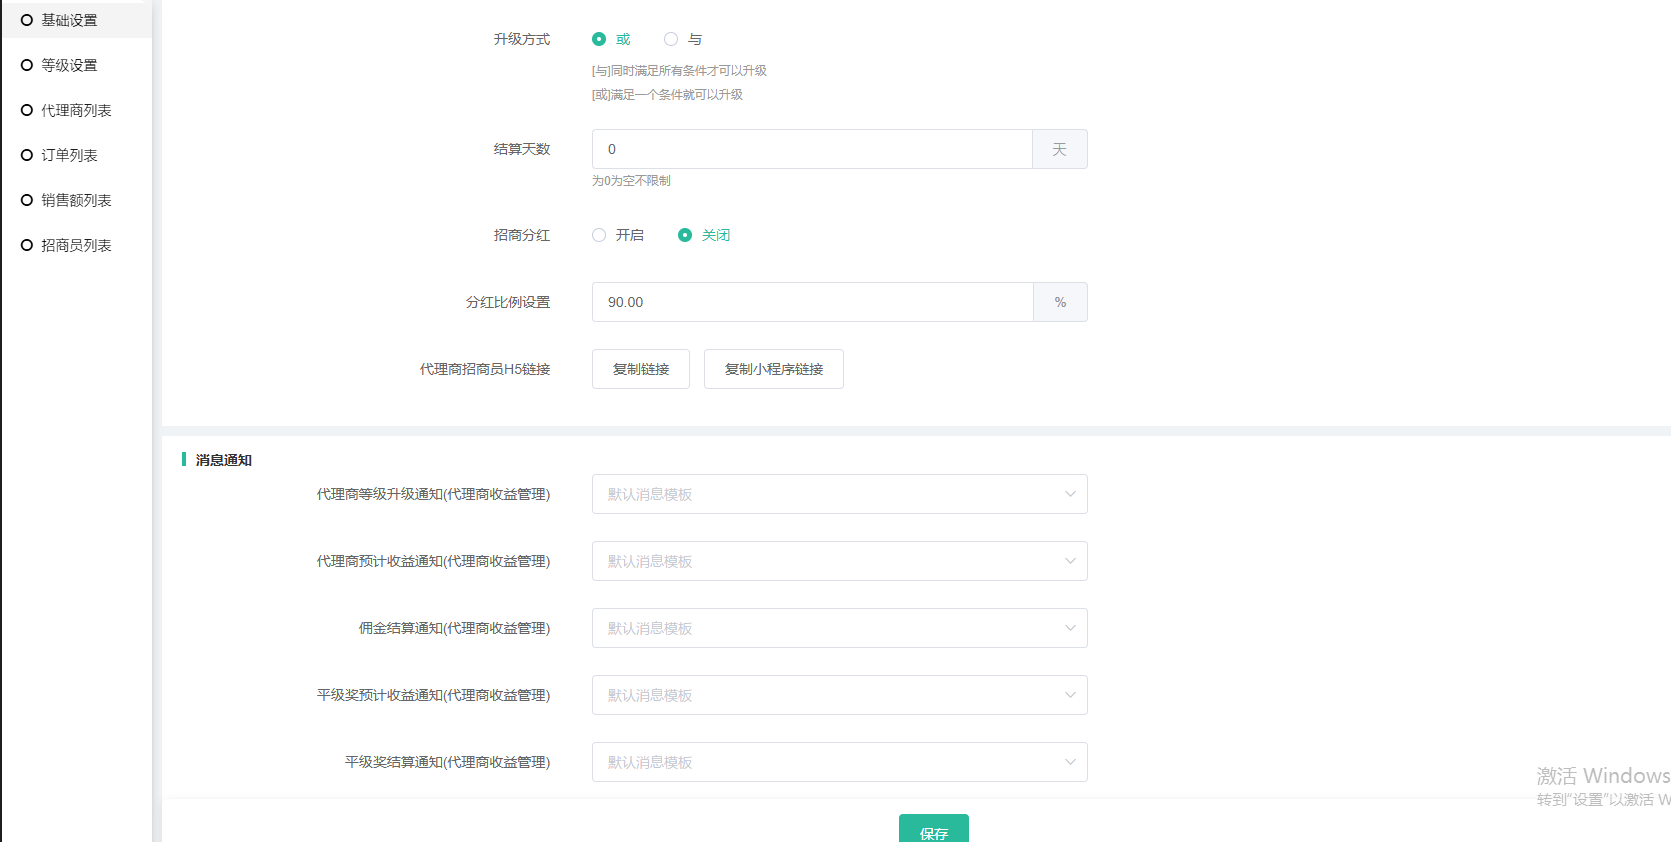Click 复制小程序链接 button

(773, 369)
